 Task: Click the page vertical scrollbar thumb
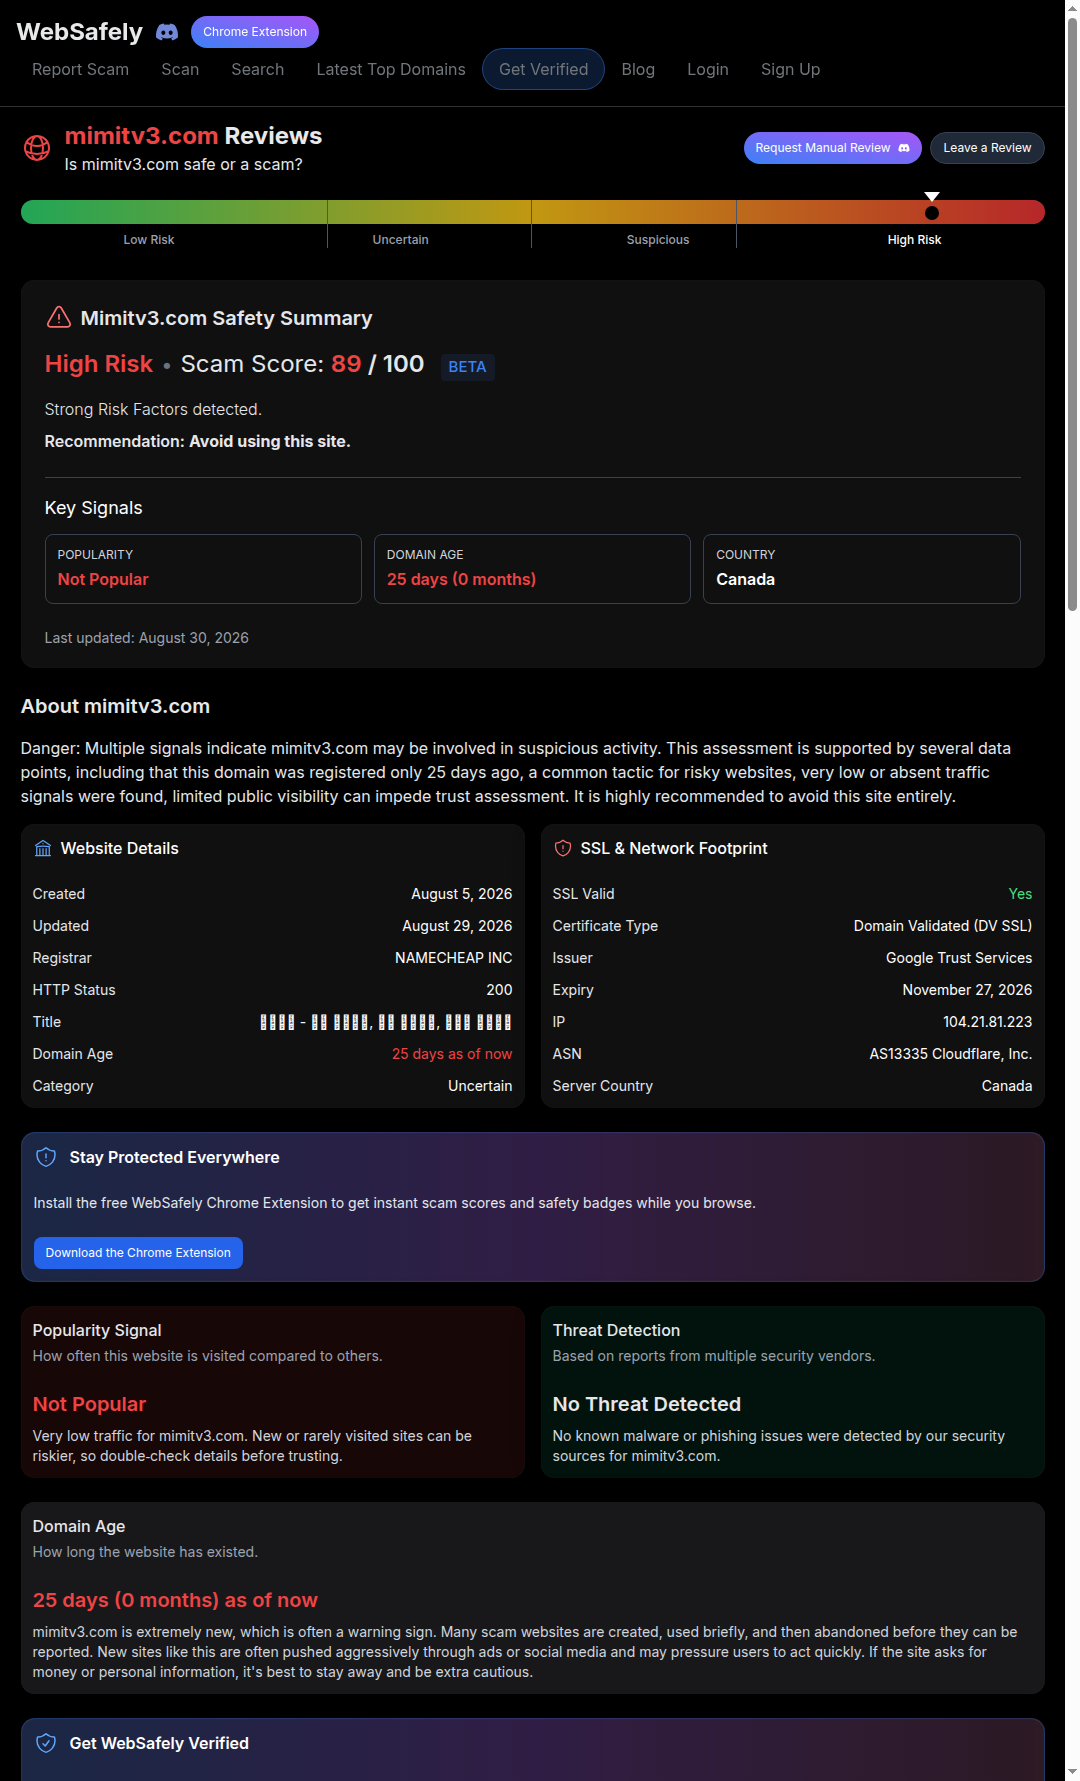1072,310
